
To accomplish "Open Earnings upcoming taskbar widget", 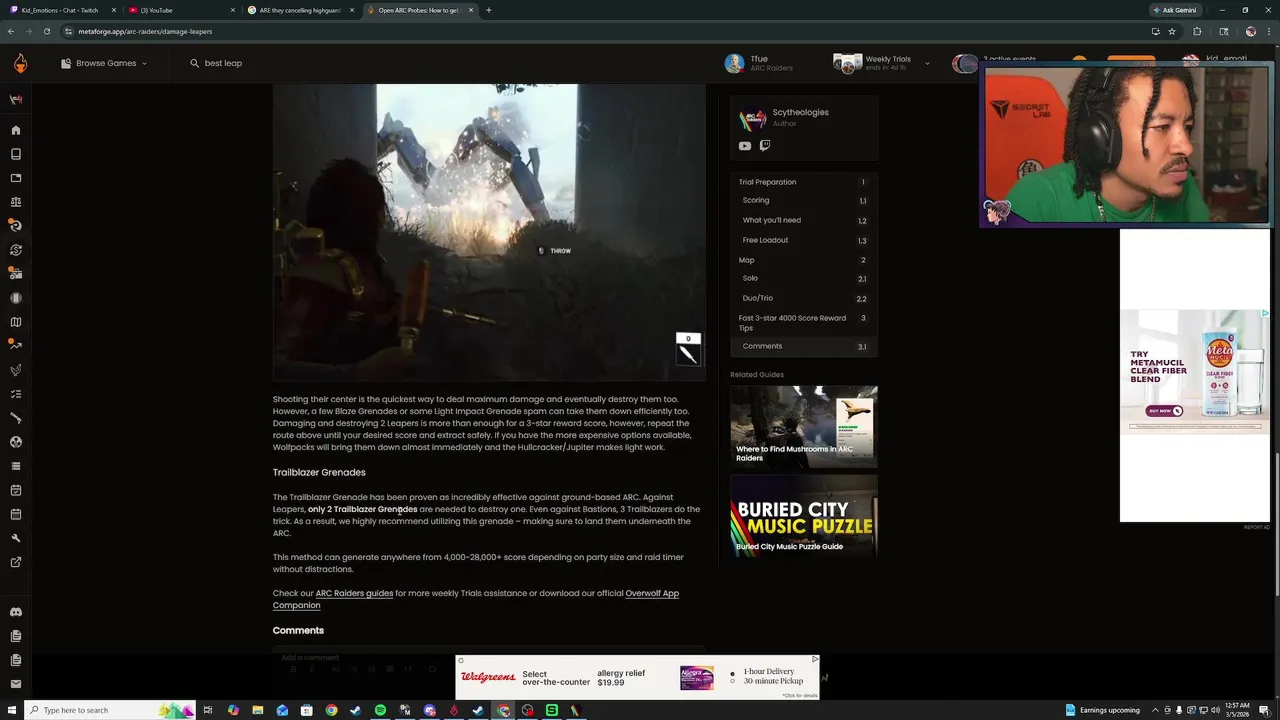I will [1103, 710].
